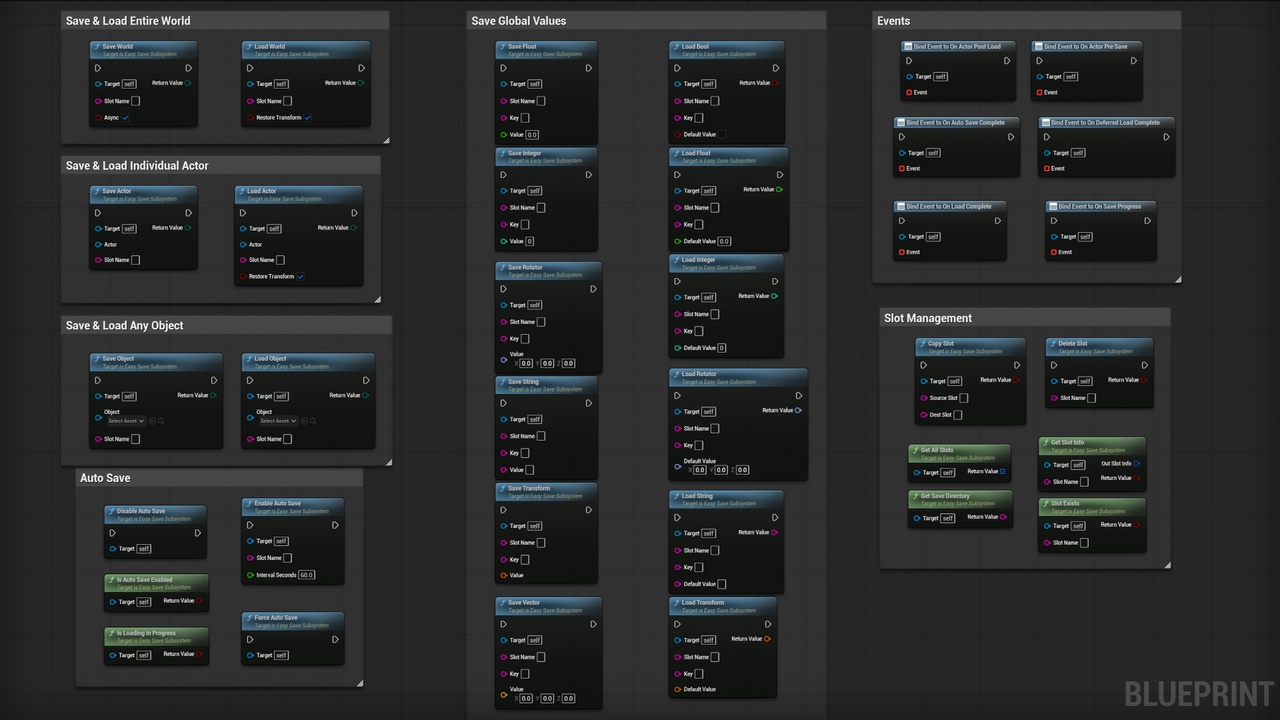Select the Get Save Directory node title

[x=945, y=496]
